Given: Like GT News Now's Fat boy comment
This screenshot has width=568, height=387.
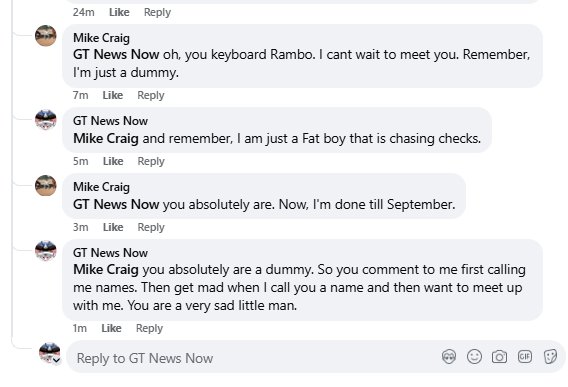Looking at the screenshot, I should click(x=113, y=161).
